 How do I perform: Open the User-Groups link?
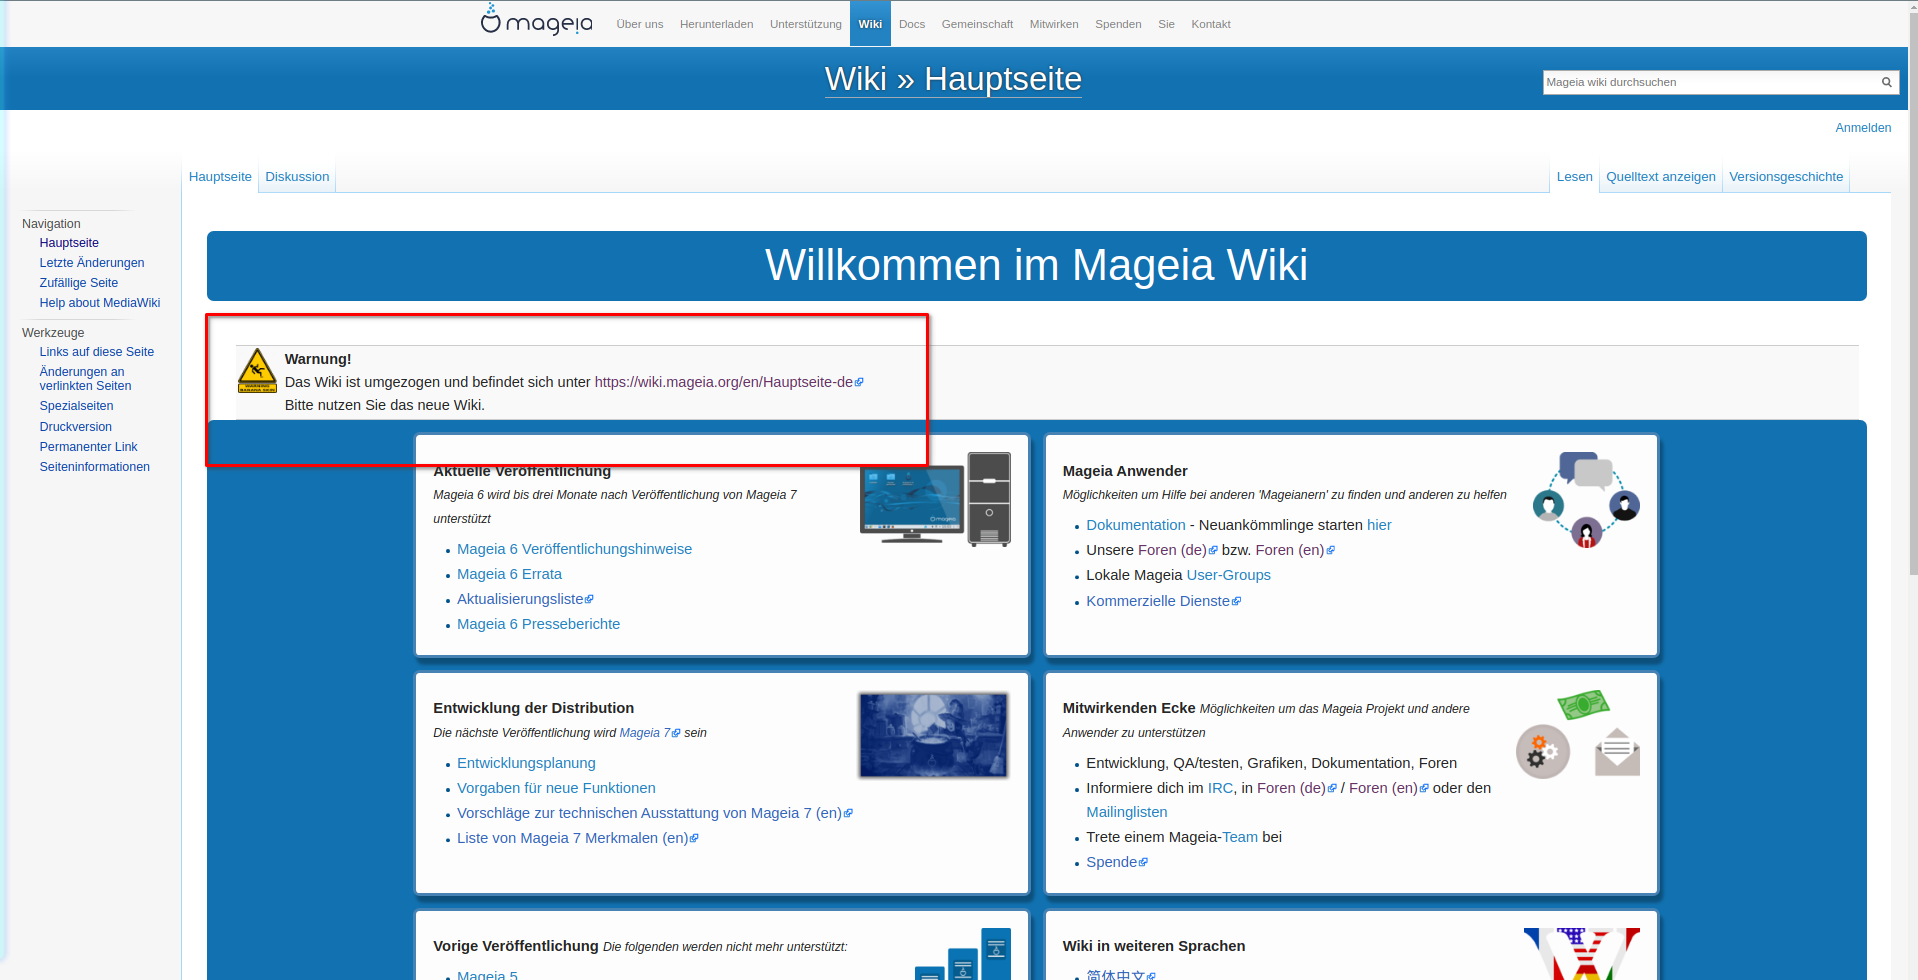tap(1228, 575)
